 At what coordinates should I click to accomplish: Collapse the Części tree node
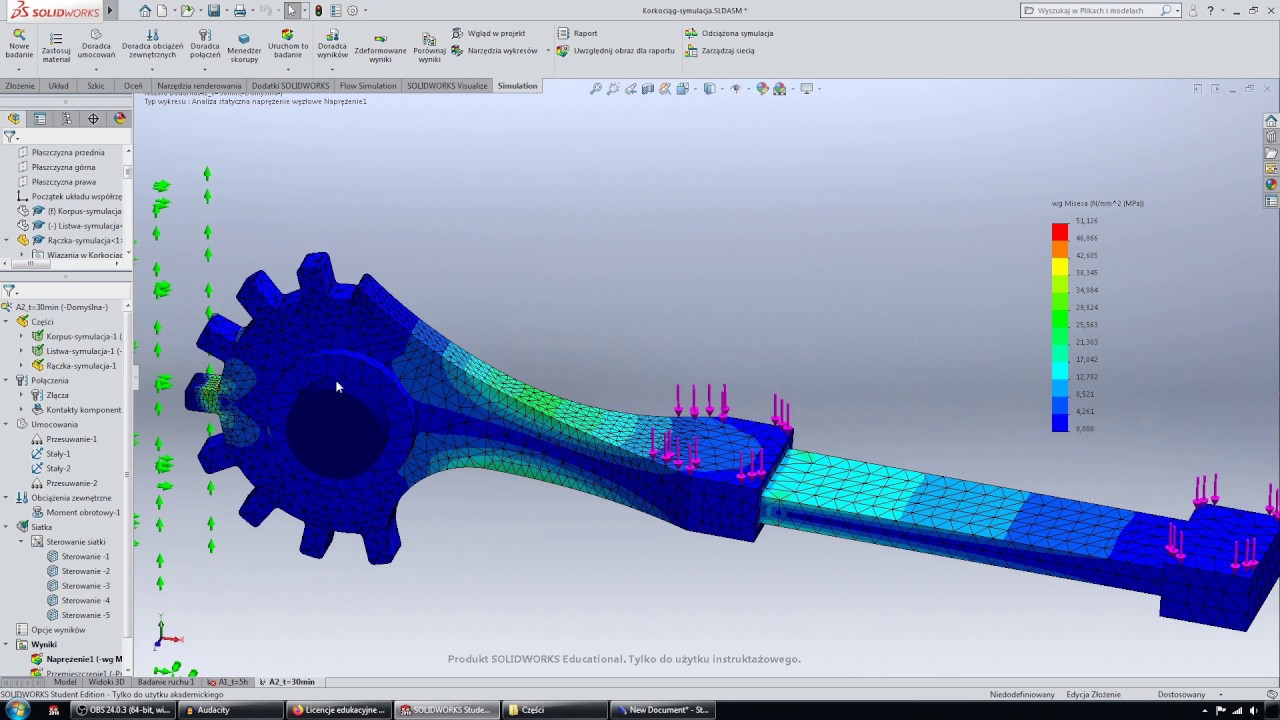7,322
